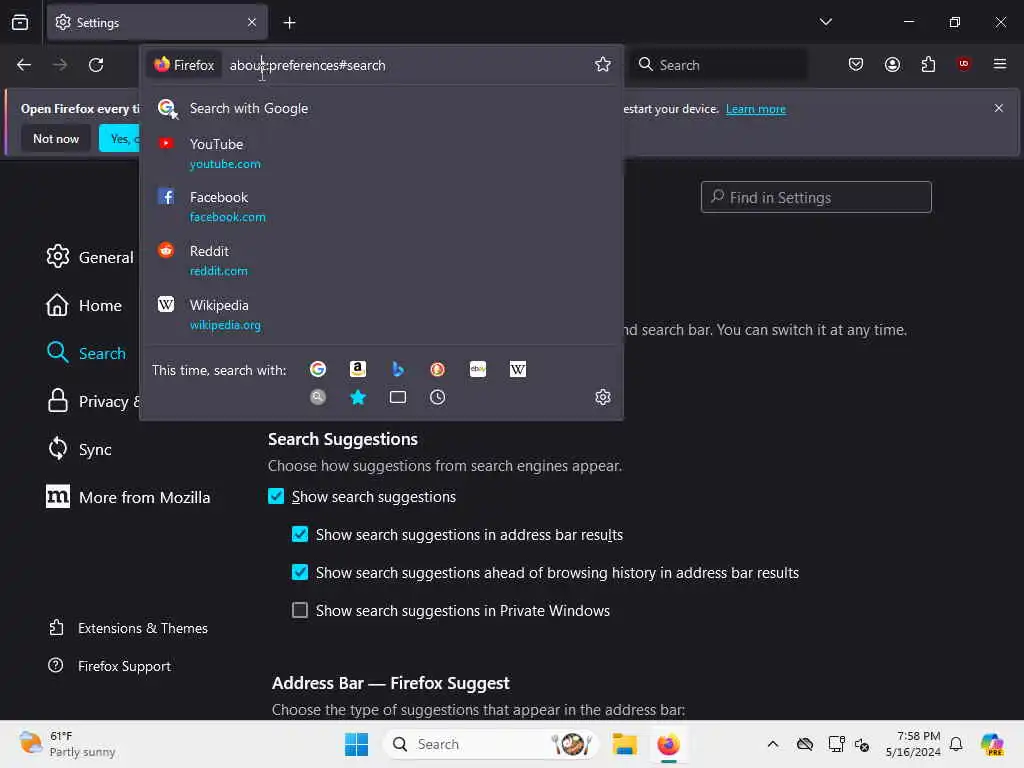Open YouTube suggestion in dropdown
Image resolution: width=1024 pixels, height=768 pixels.
tap(382, 153)
